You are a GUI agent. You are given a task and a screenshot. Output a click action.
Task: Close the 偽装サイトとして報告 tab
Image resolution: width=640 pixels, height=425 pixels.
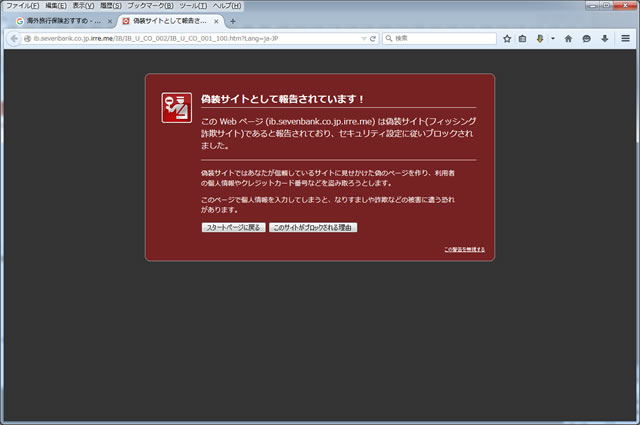(216, 21)
